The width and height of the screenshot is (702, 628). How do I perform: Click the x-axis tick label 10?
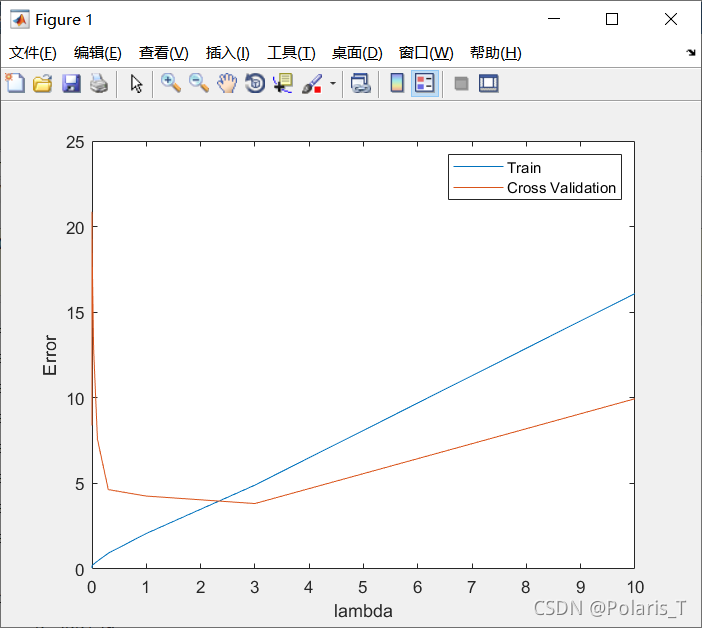tap(635, 587)
